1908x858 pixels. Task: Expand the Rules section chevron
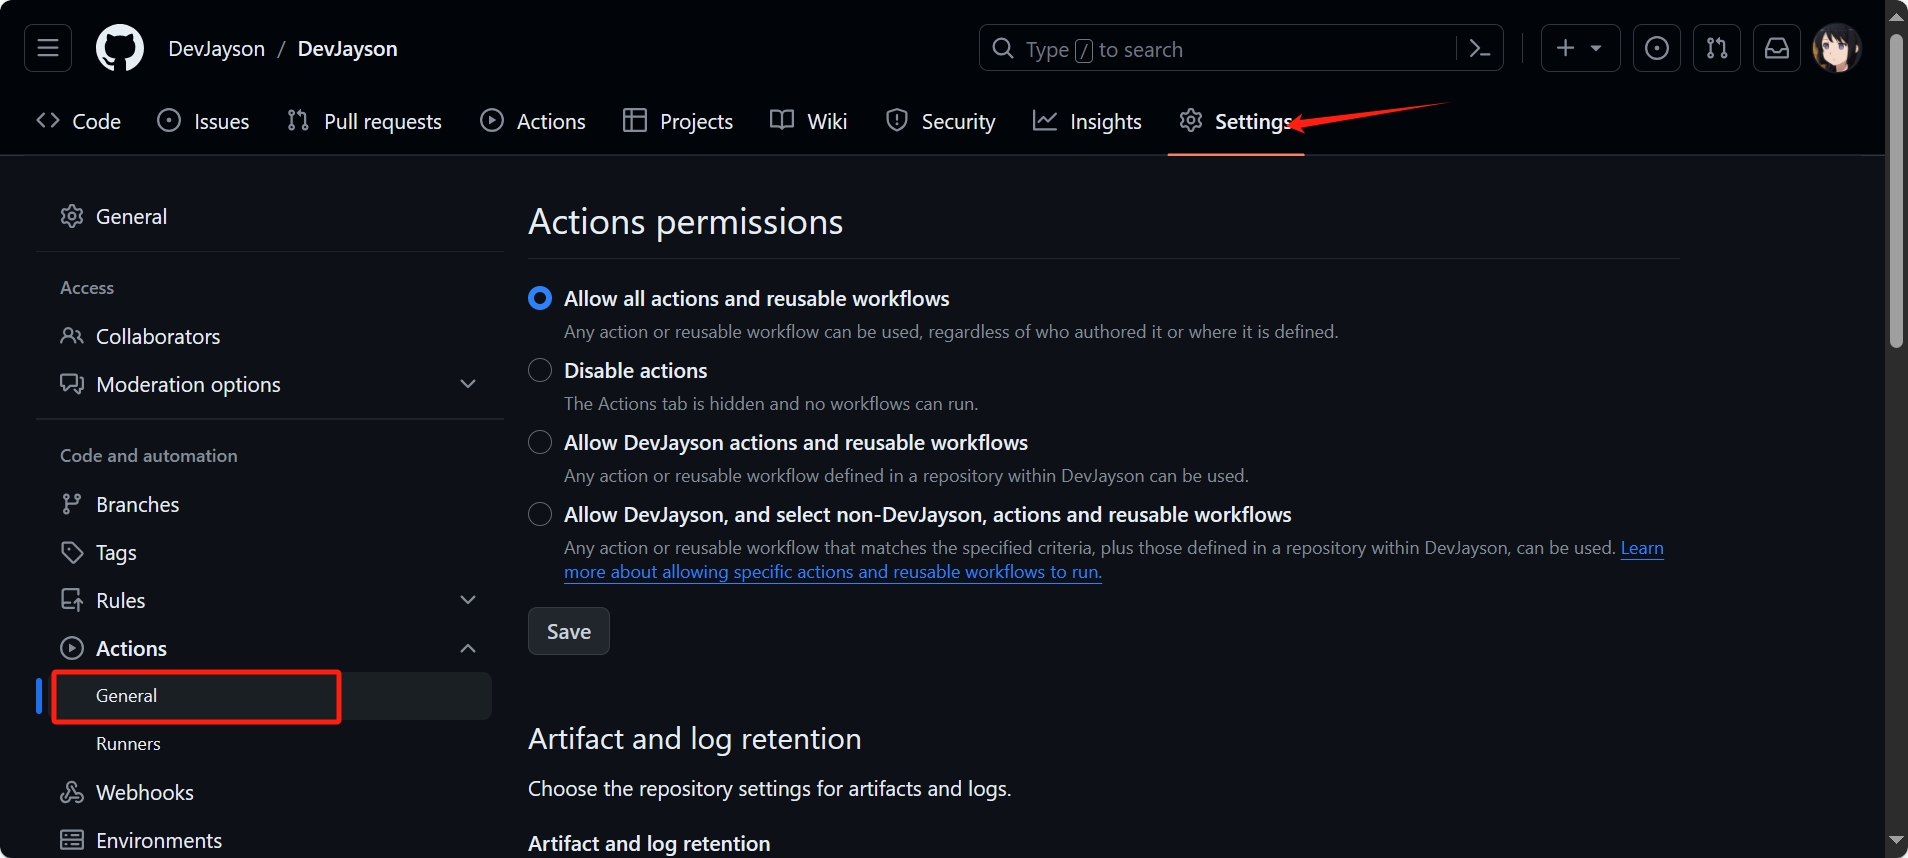coord(468,600)
